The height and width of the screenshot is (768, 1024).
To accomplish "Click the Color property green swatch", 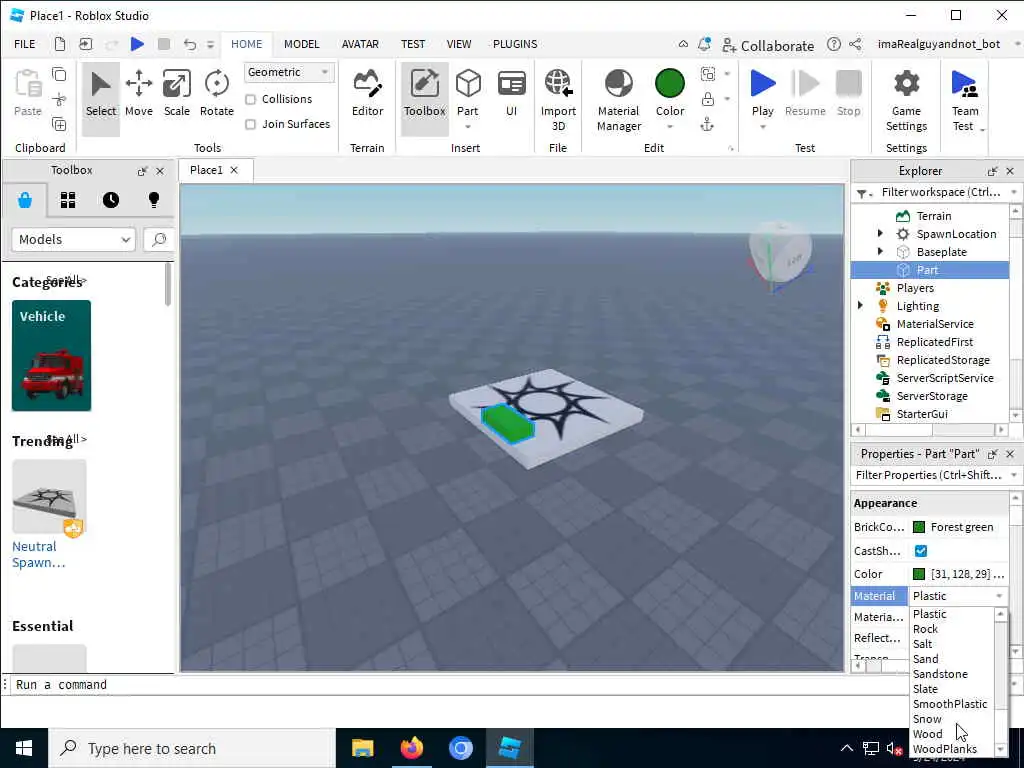I will 919,573.
